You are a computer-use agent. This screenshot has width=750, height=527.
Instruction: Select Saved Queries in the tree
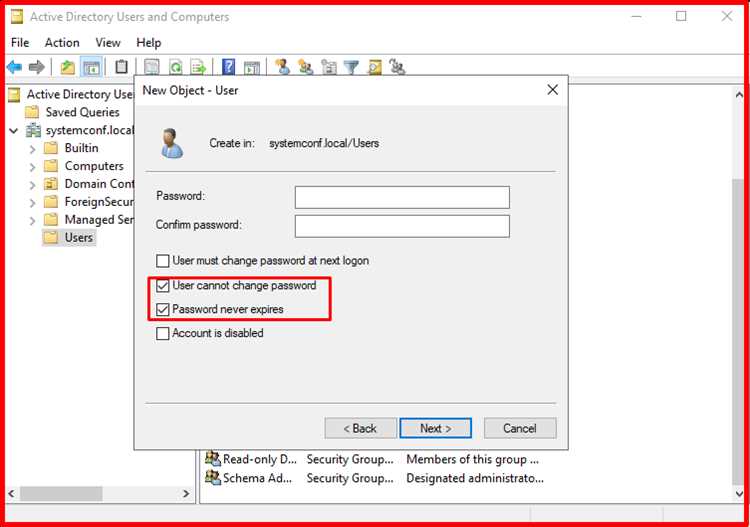click(83, 112)
